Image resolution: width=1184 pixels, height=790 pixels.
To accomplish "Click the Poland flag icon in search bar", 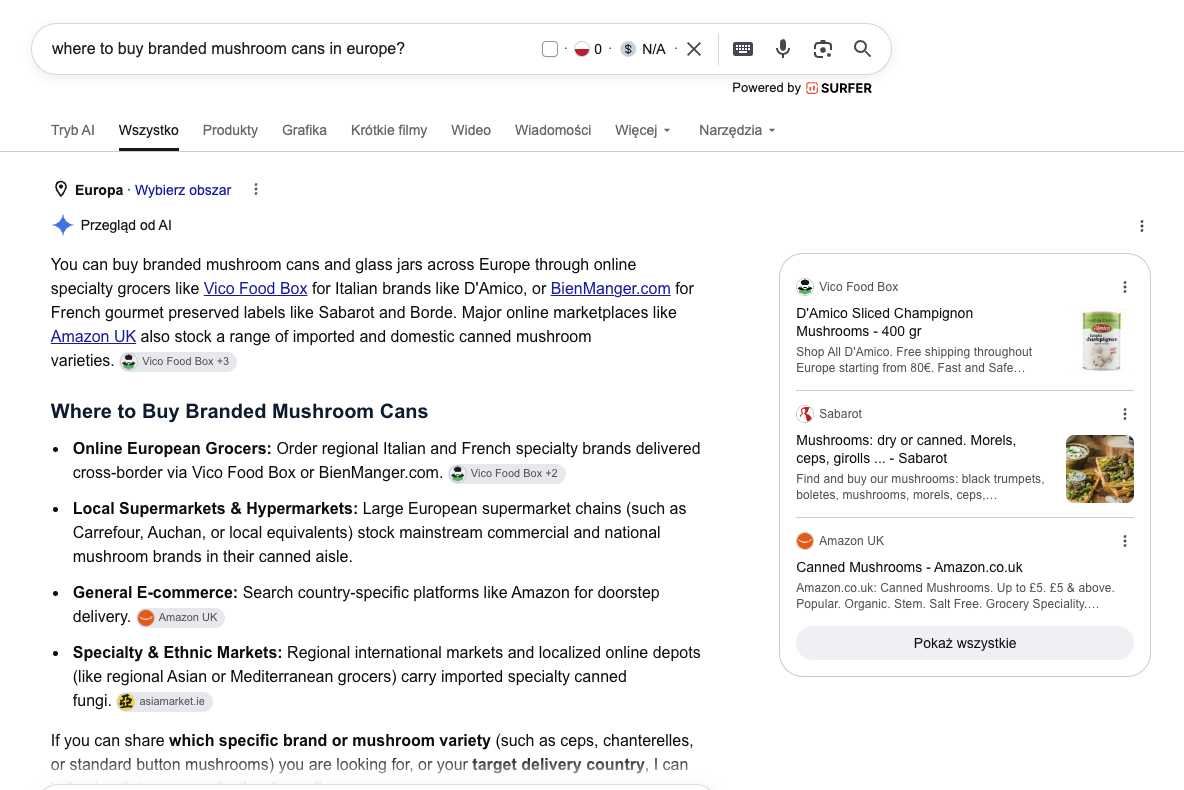I will point(581,49).
